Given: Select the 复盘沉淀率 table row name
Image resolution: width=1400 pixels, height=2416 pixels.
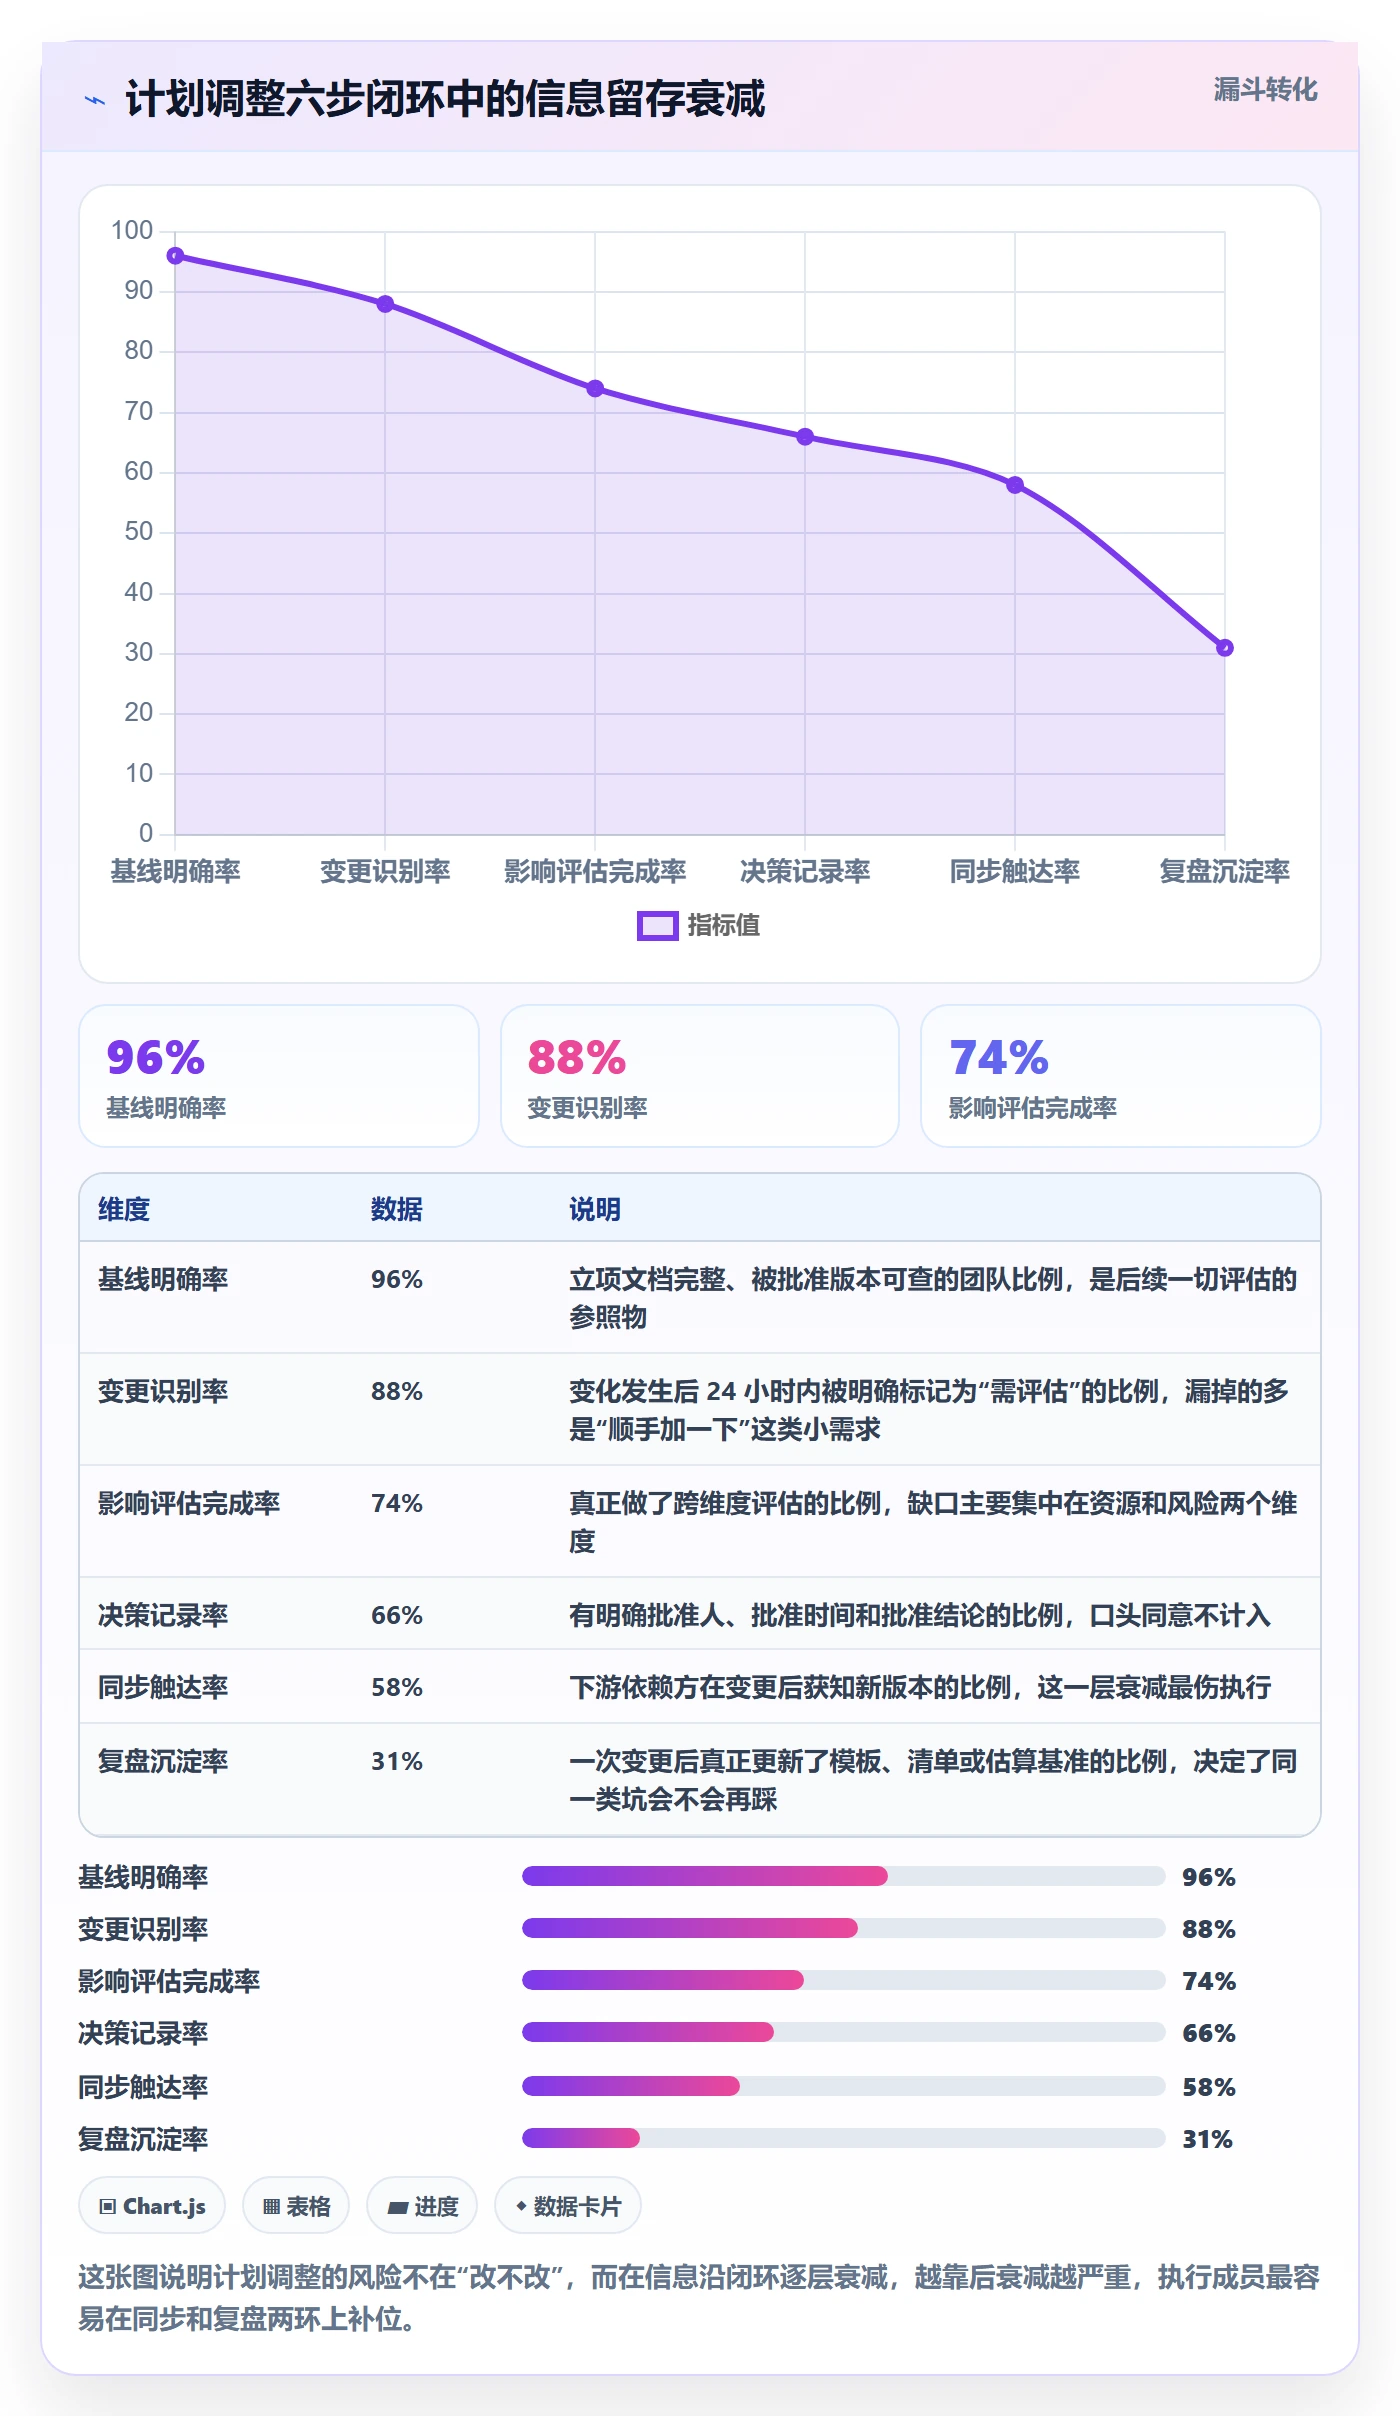Looking at the screenshot, I should point(163,1761).
